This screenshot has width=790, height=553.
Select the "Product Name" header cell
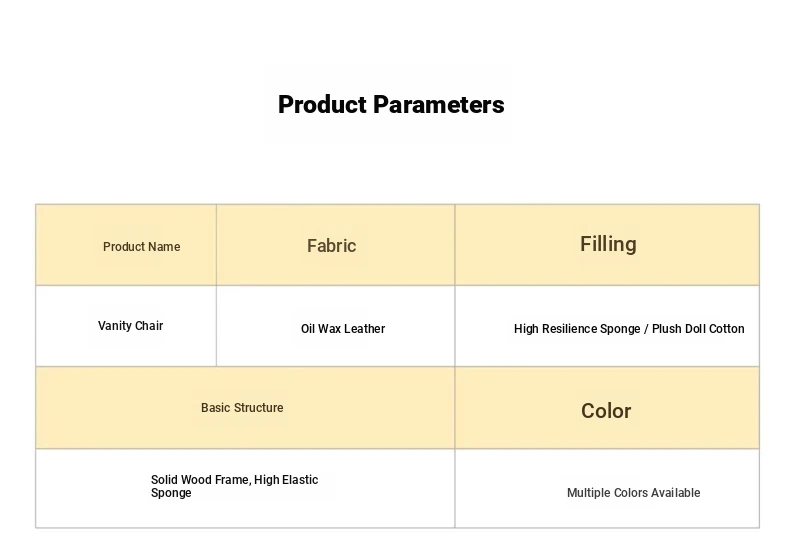142,247
